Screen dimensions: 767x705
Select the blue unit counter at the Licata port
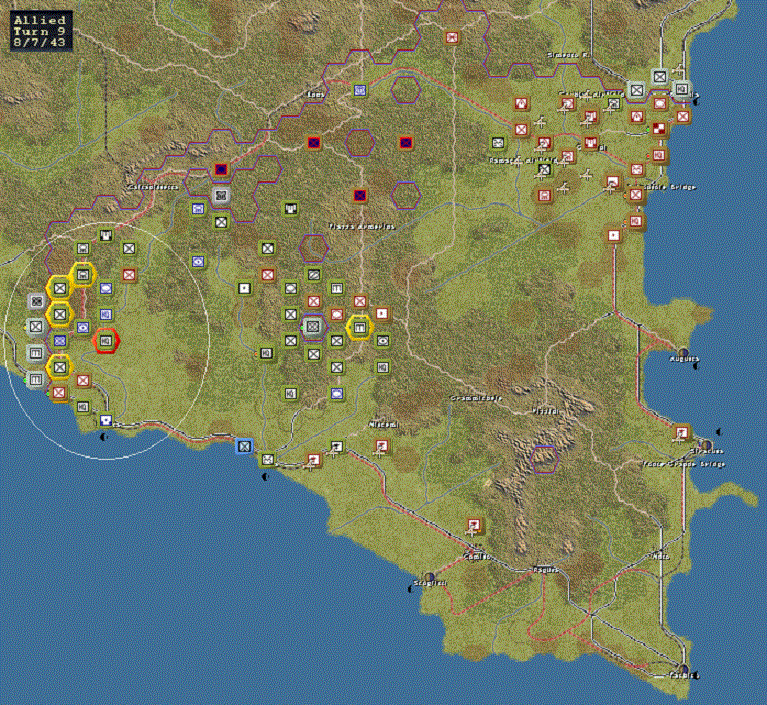[x=106, y=420]
